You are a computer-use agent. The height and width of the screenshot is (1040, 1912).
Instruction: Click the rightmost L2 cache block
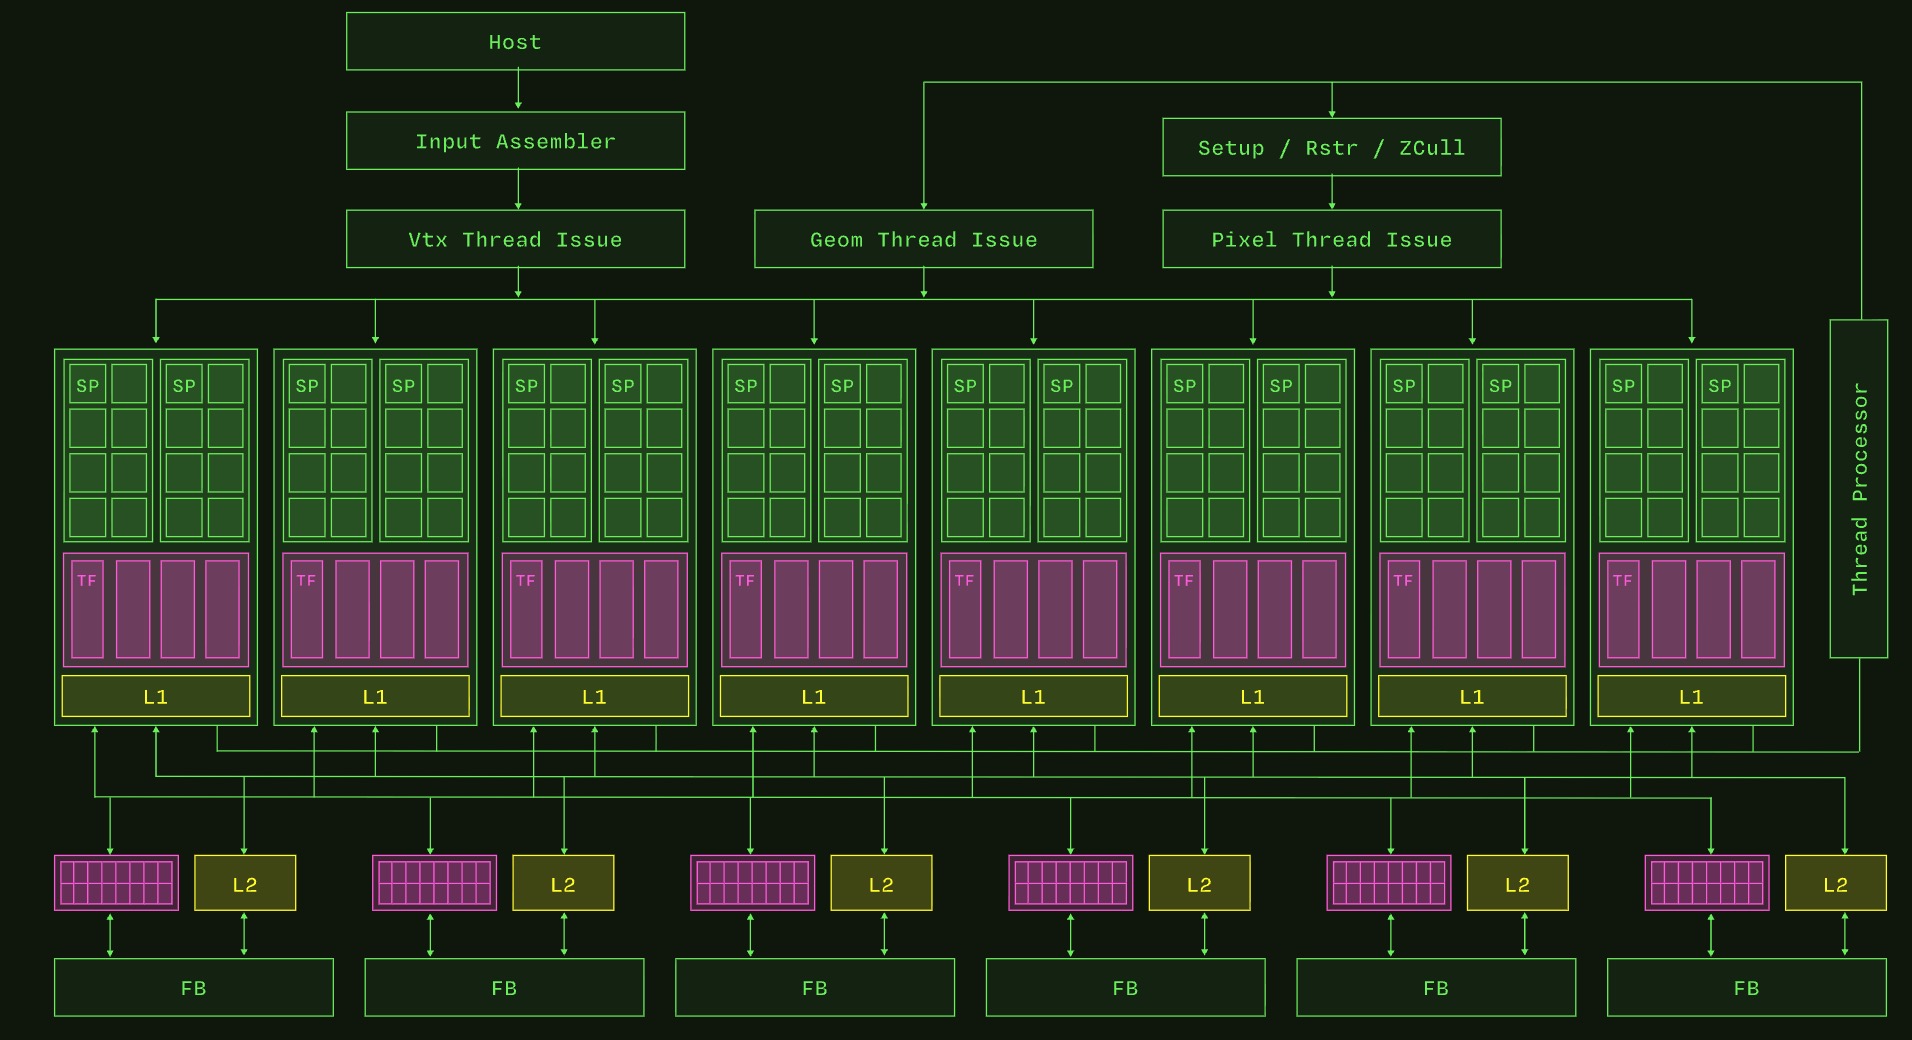coord(1835,883)
